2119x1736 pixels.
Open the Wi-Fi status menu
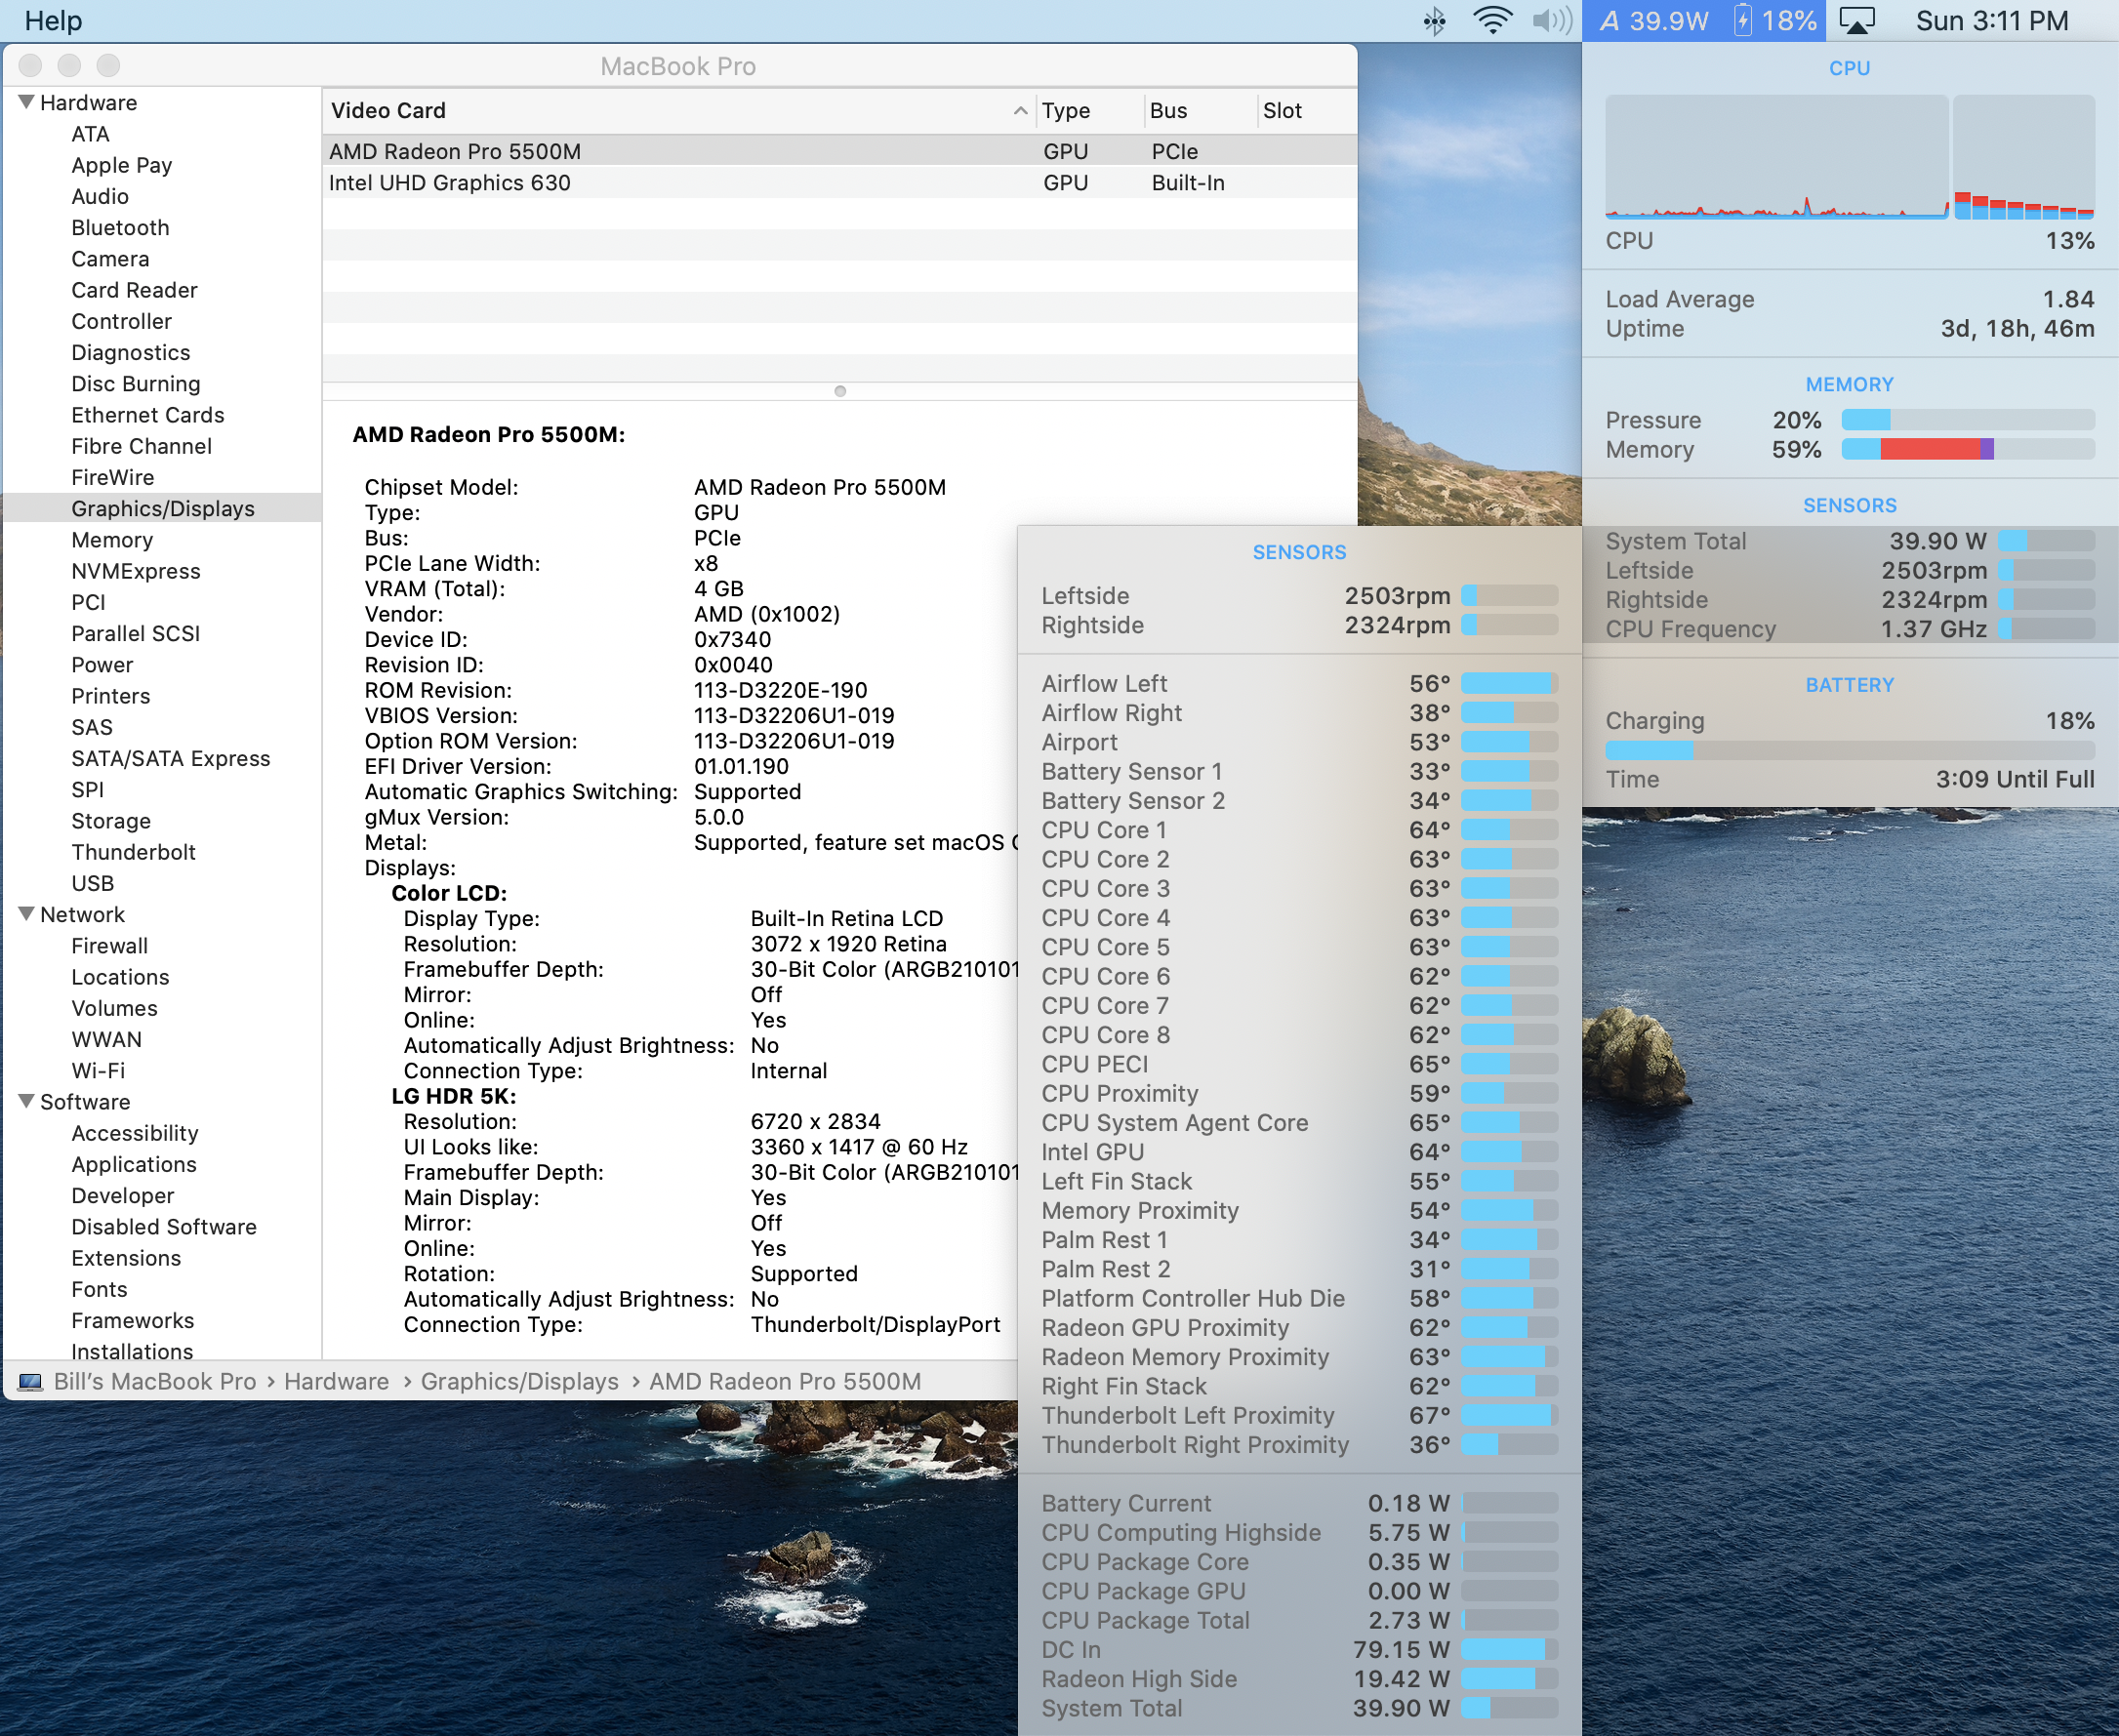pos(1492,21)
